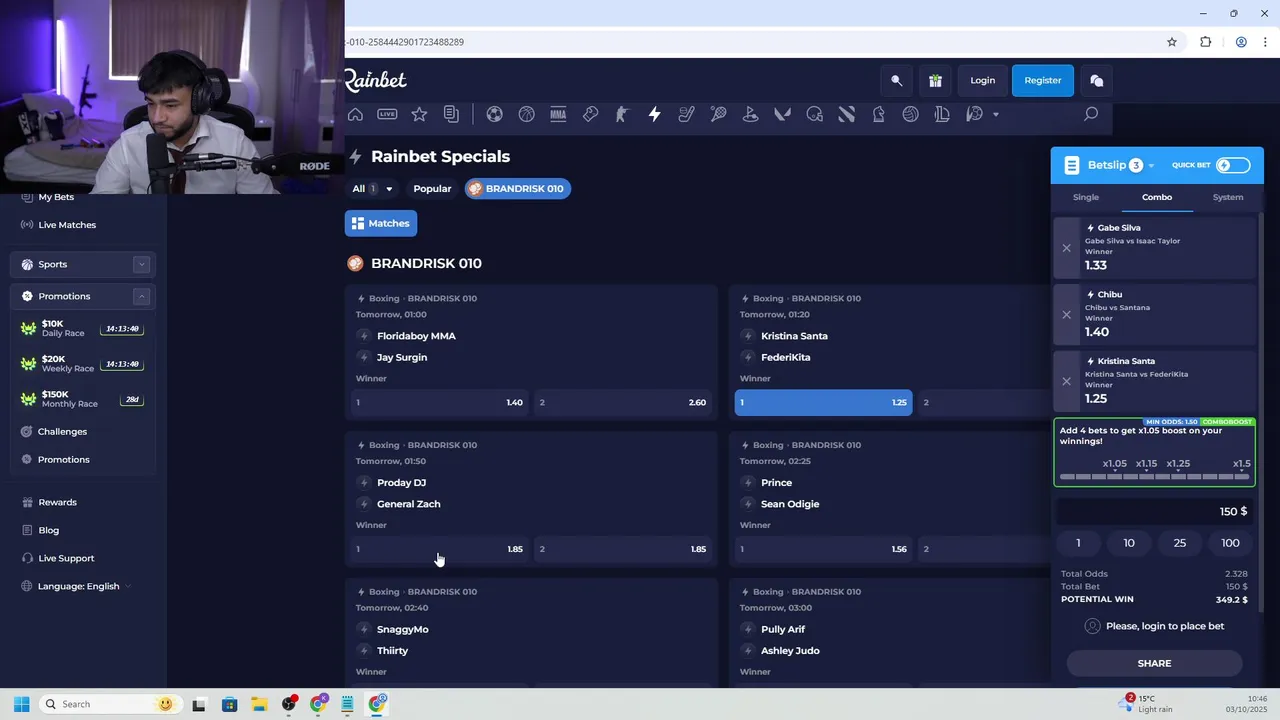Select the BRANDRISK 010 filter chip

[x=517, y=188]
